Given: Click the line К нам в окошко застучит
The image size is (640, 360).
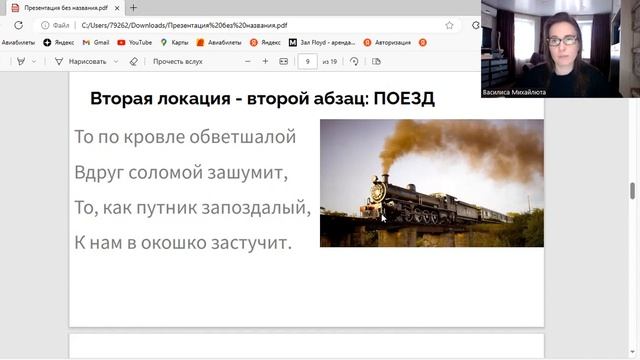Looking at the screenshot, I should pos(183,243).
